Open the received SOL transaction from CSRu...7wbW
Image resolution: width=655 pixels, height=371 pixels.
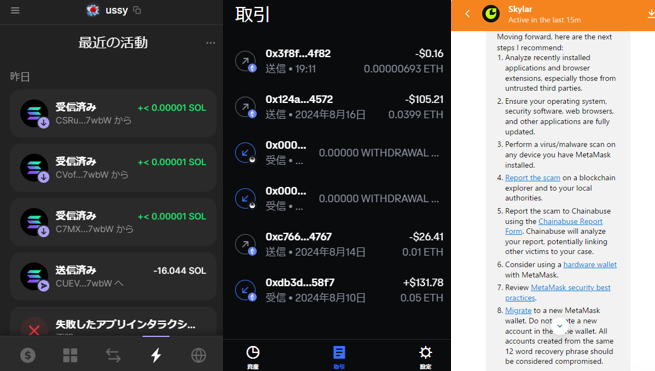click(x=113, y=113)
